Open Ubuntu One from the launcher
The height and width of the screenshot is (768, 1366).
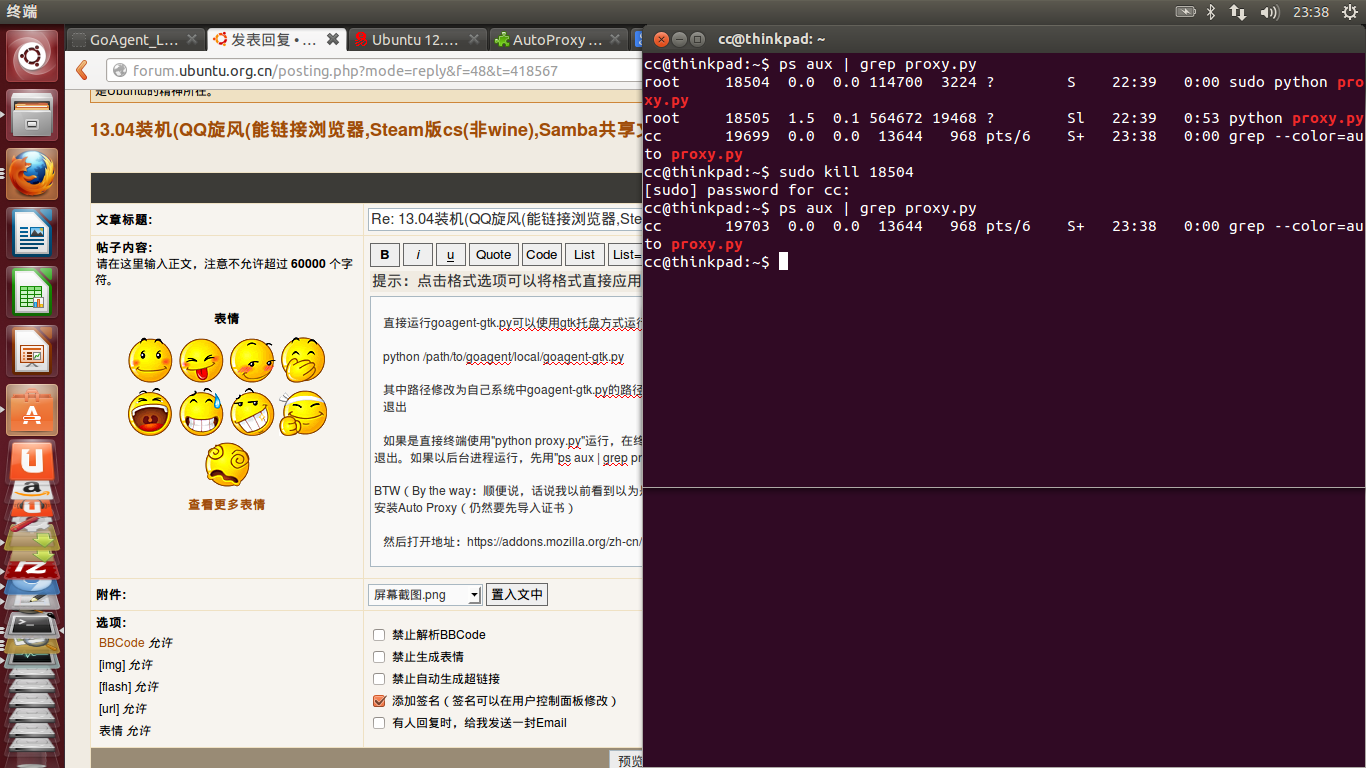click(33, 460)
